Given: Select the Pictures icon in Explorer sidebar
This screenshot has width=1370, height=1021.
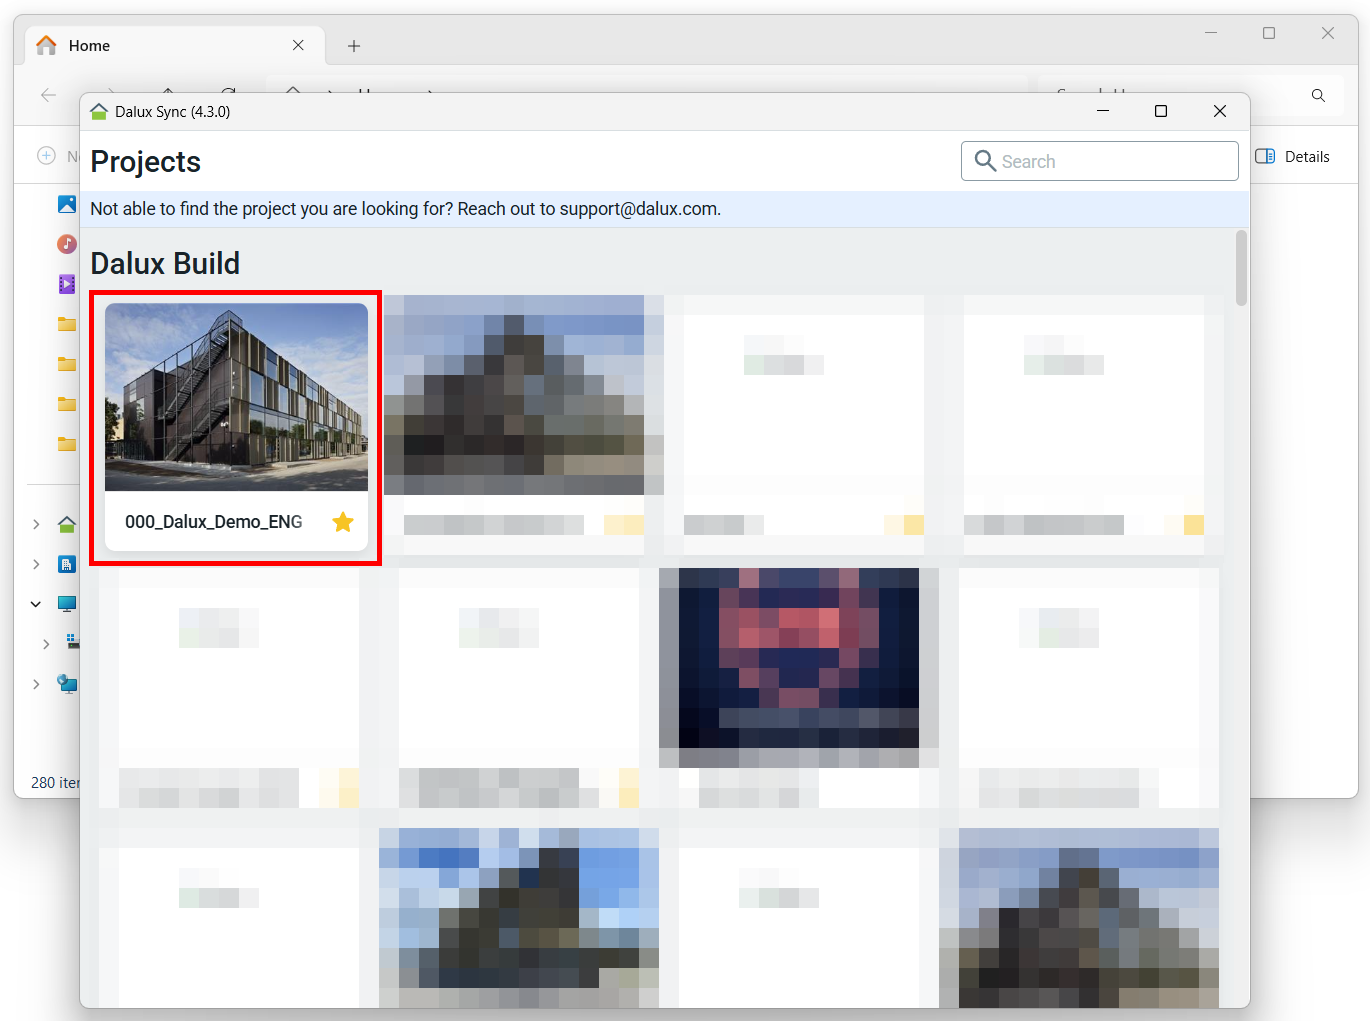Looking at the screenshot, I should point(67,204).
